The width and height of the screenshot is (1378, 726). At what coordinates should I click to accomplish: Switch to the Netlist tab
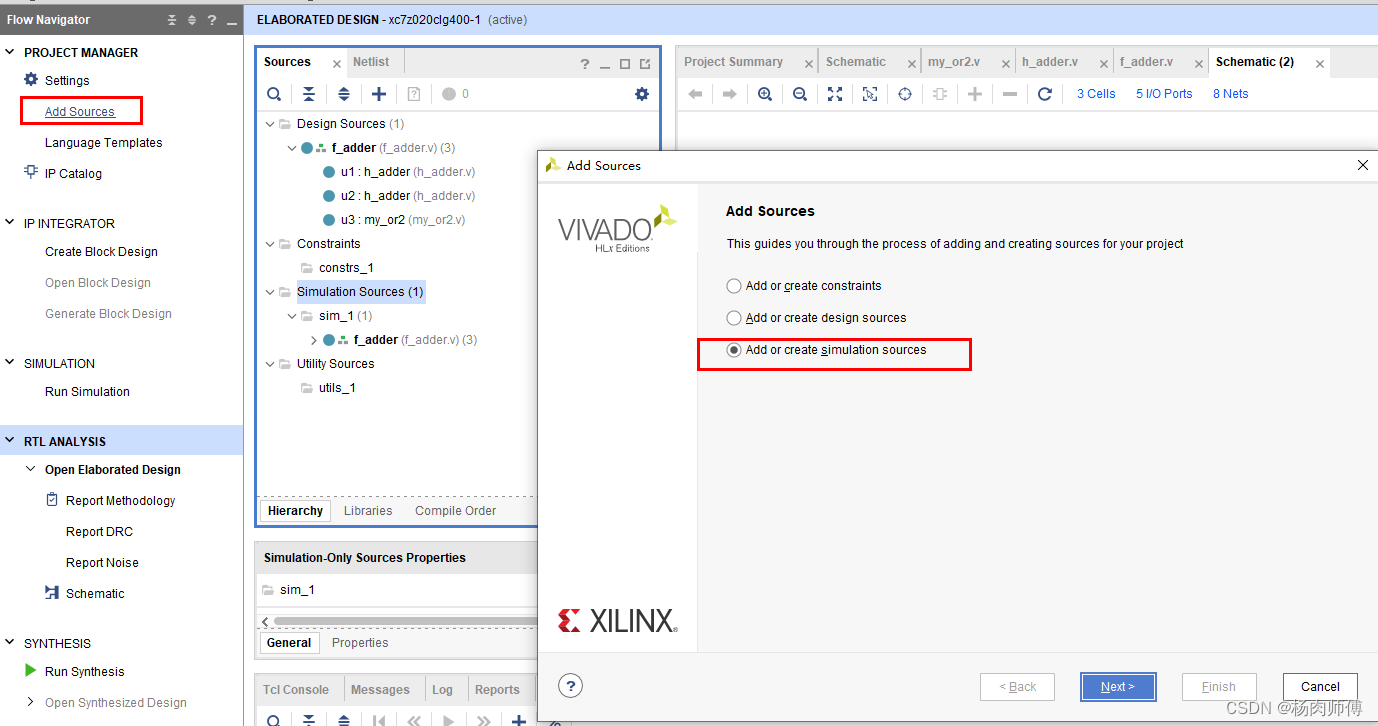(x=371, y=62)
